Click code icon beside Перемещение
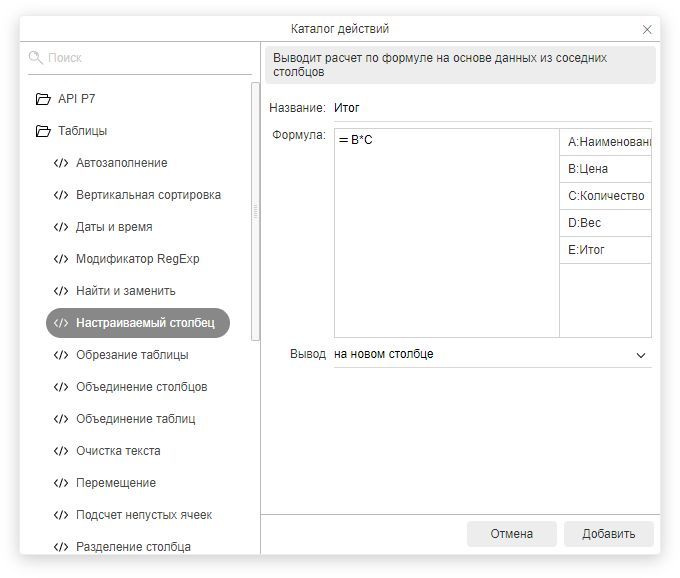Viewport: 680px width, 578px height. (x=61, y=483)
